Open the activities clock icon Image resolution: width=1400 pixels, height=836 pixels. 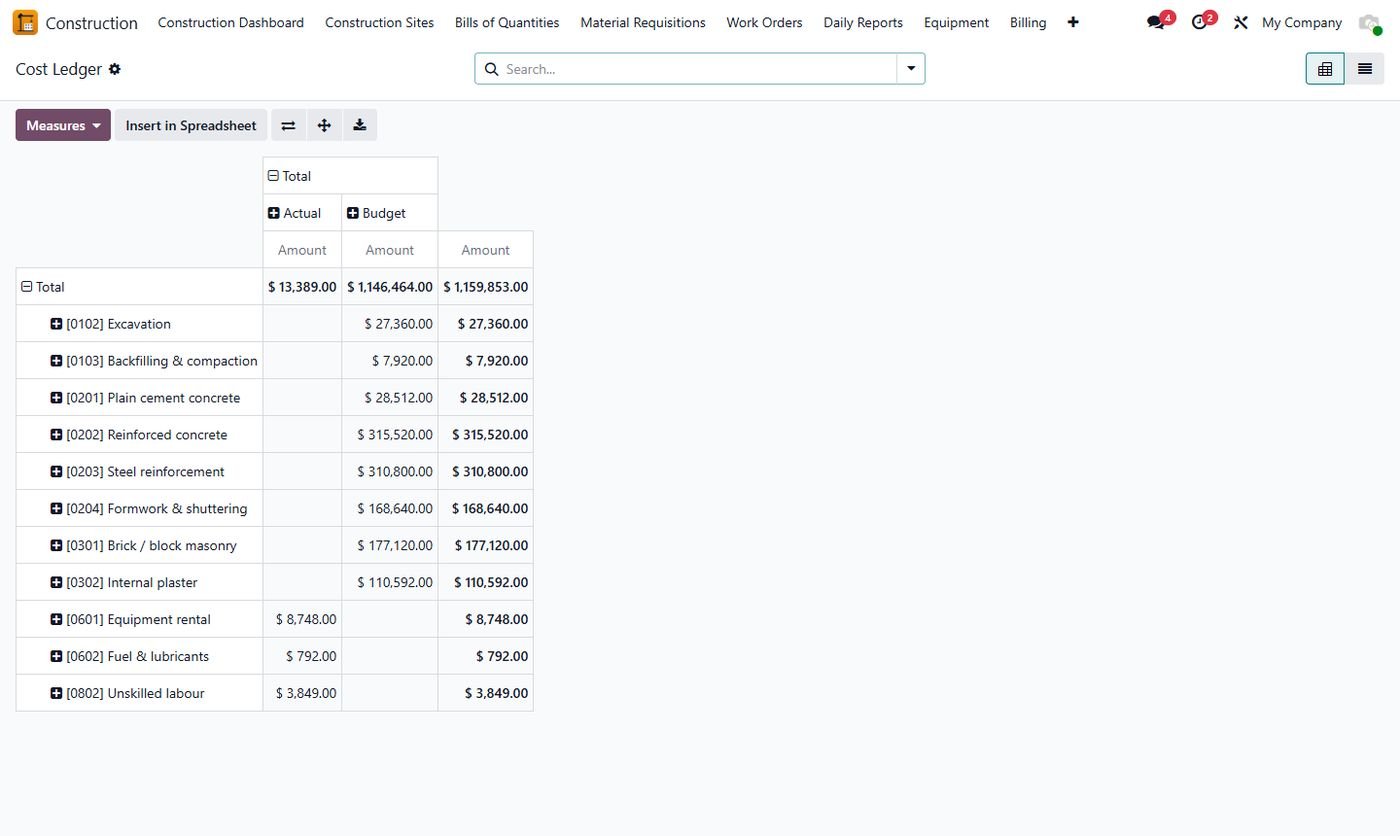[x=1201, y=22]
